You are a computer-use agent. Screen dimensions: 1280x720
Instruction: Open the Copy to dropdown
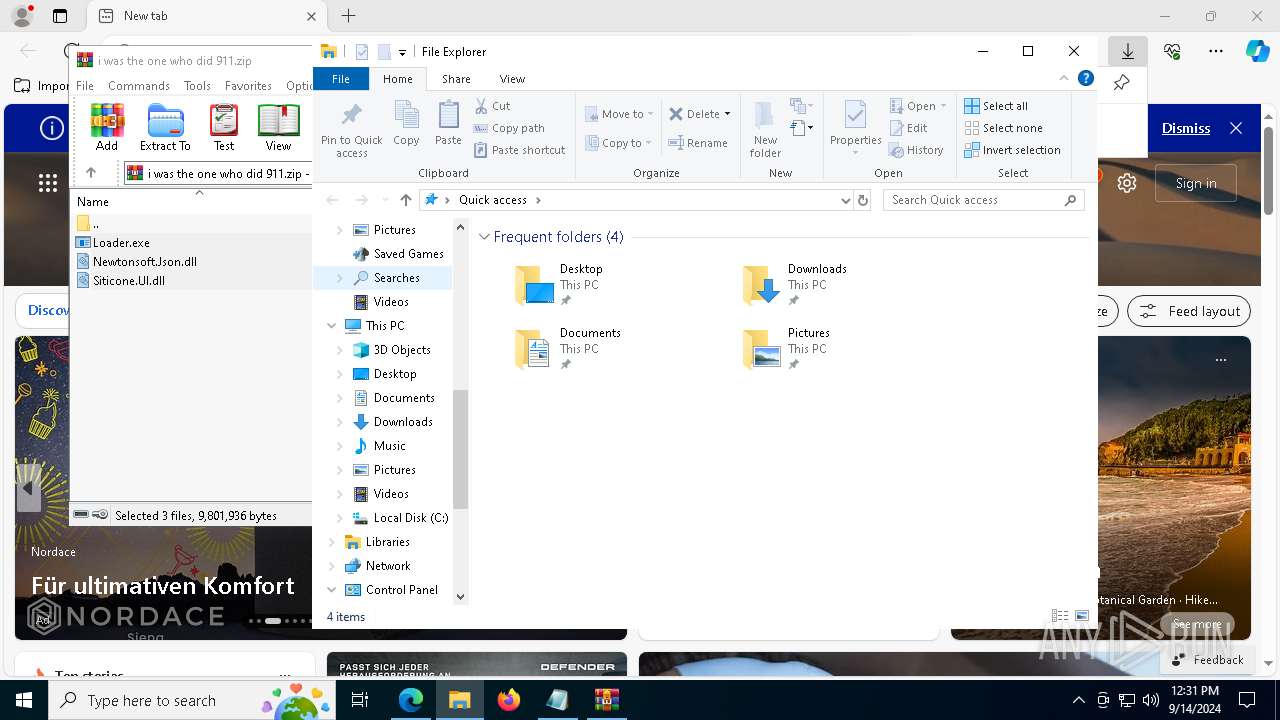pyautogui.click(x=619, y=143)
